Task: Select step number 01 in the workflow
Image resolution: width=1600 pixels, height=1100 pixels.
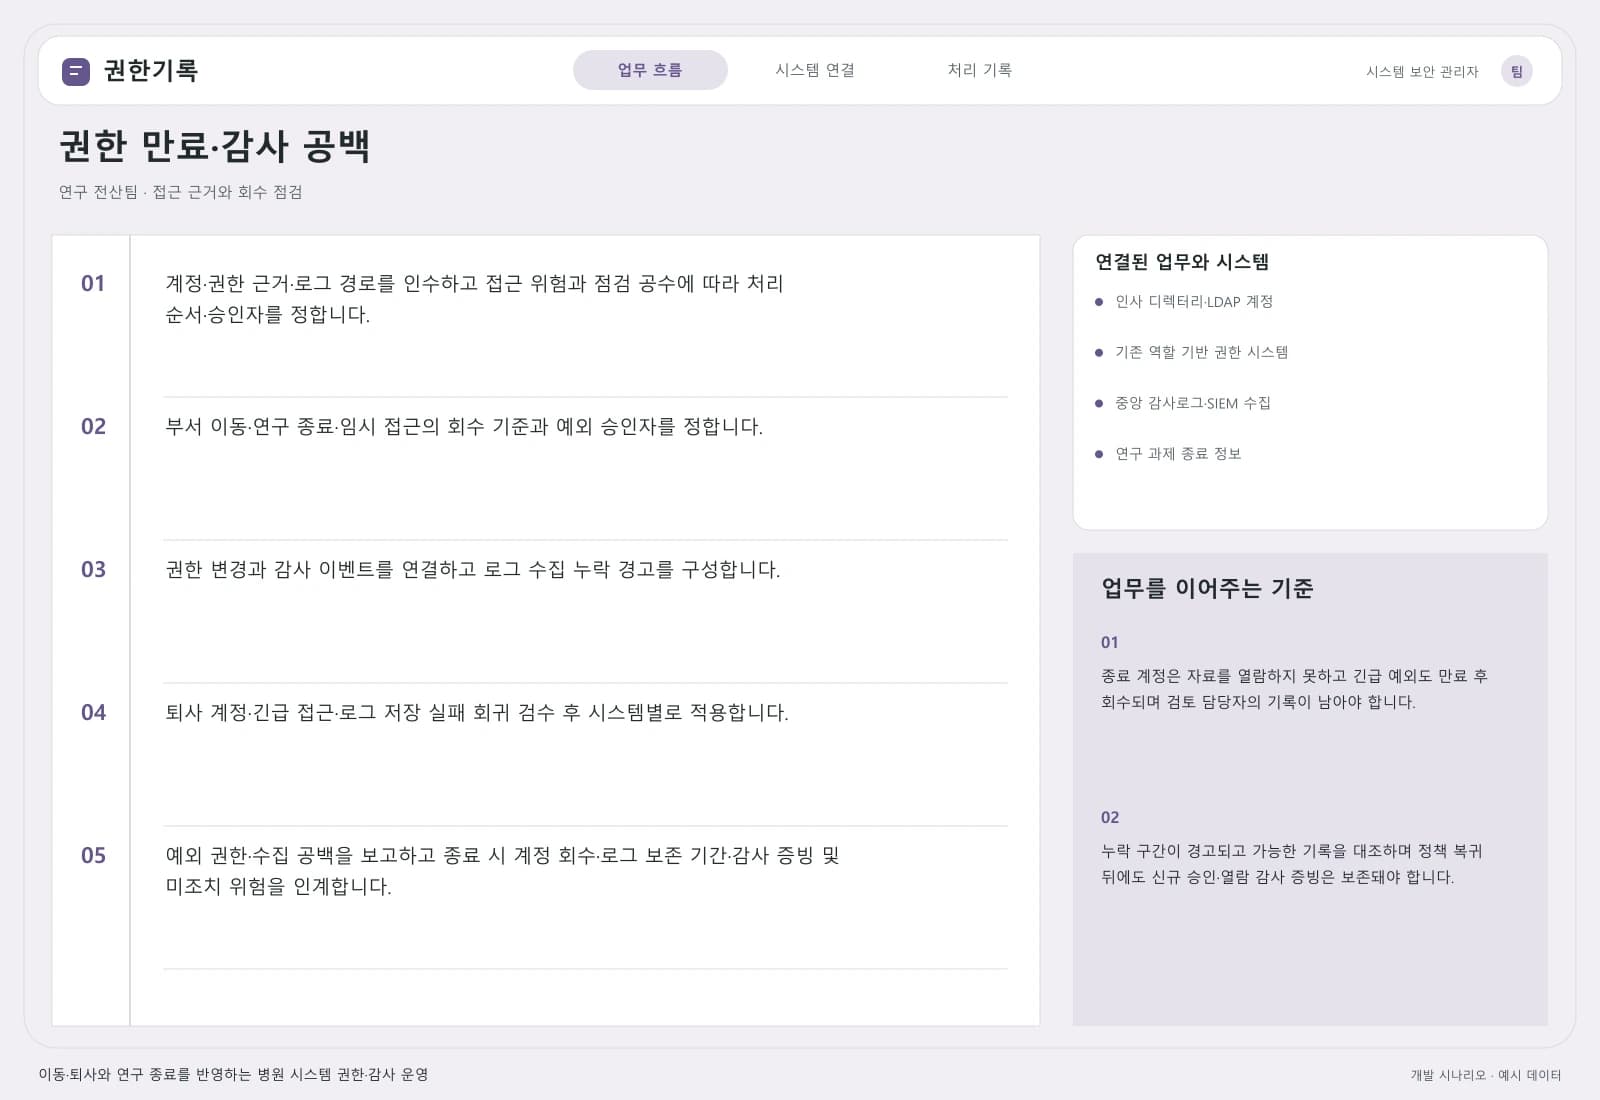Action: [x=93, y=283]
